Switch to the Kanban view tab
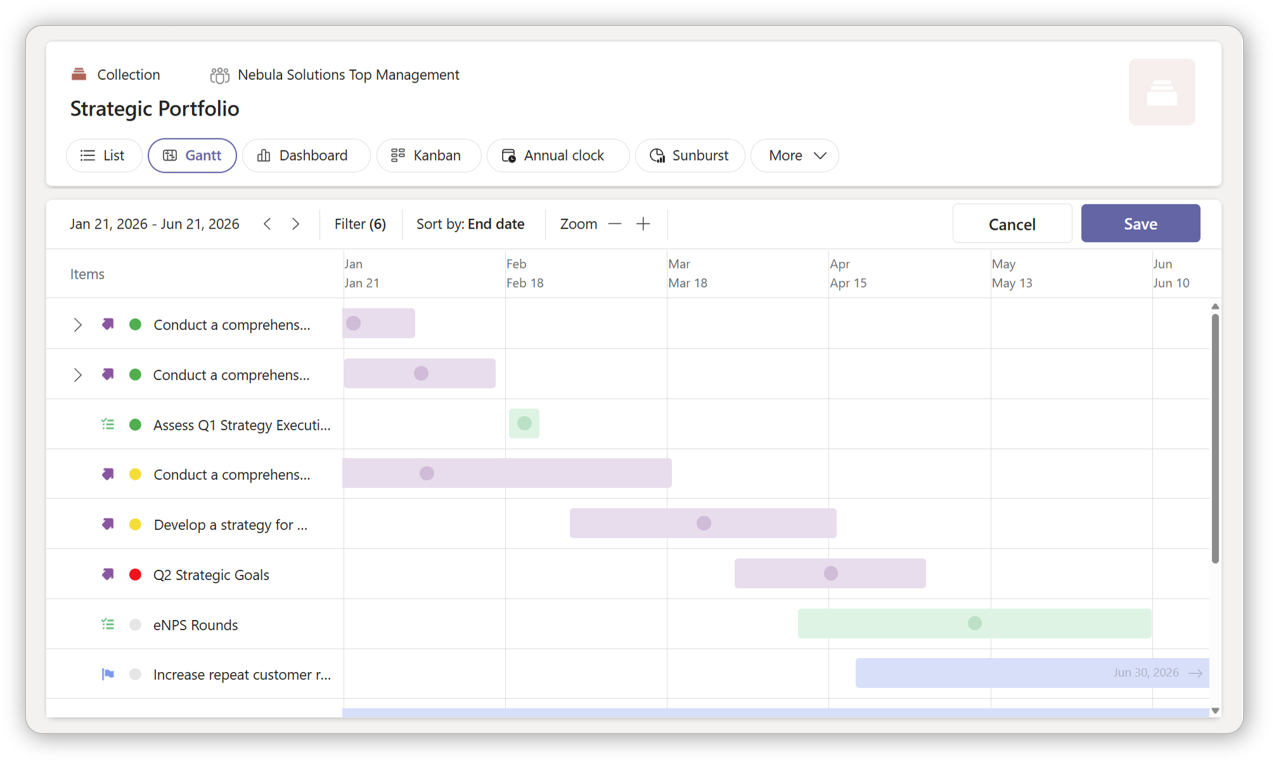This screenshot has height=763, width=1273. click(427, 155)
